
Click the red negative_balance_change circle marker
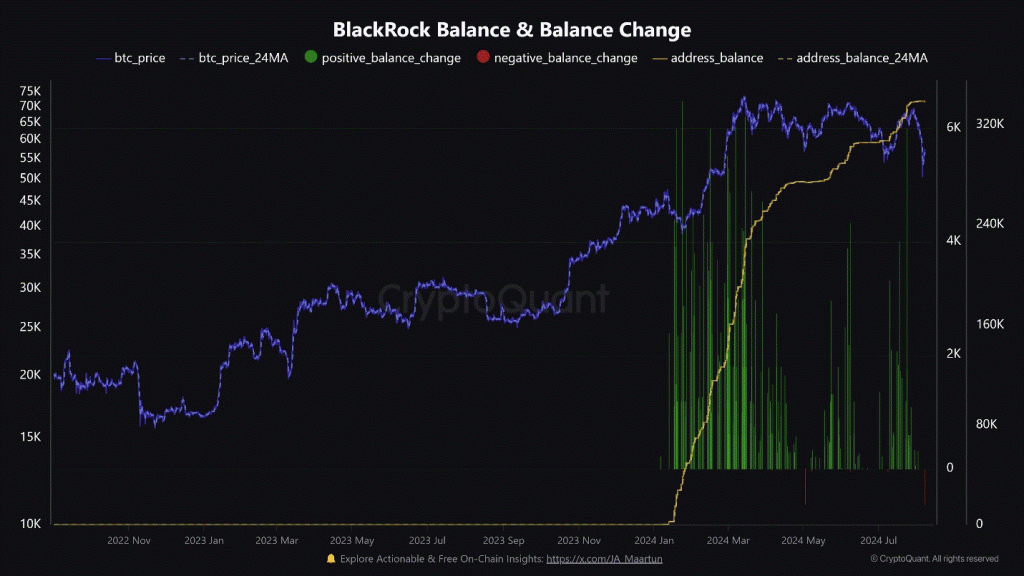tap(483, 58)
